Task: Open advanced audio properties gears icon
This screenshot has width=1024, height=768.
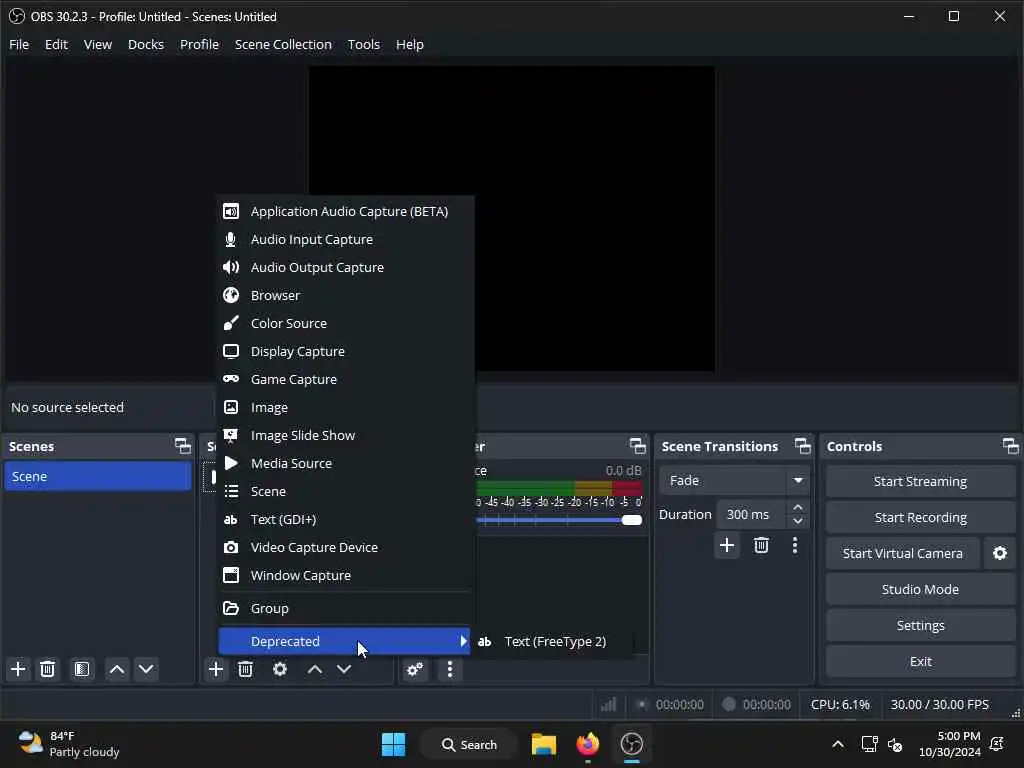Action: click(415, 669)
